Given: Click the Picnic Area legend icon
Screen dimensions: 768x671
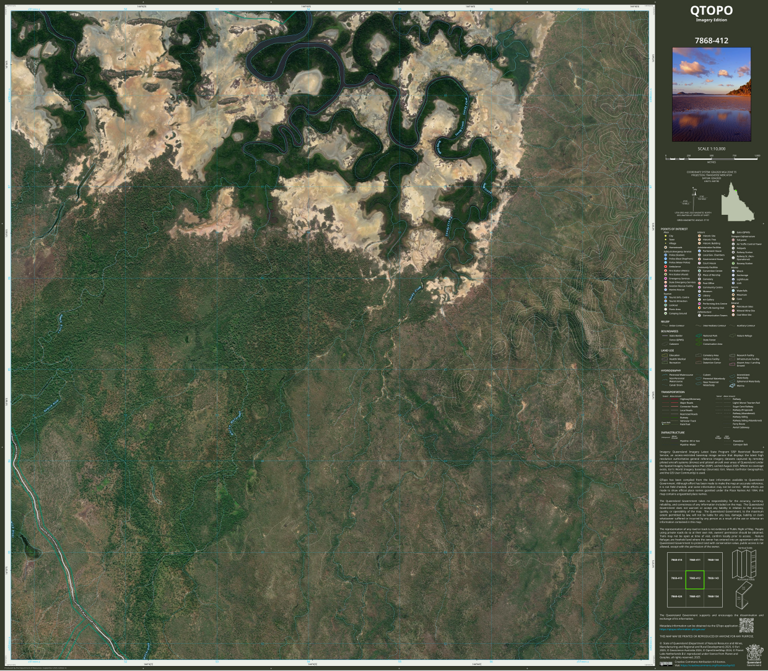Looking at the screenshot, I should pyautogui.click(x=666, y=309).
